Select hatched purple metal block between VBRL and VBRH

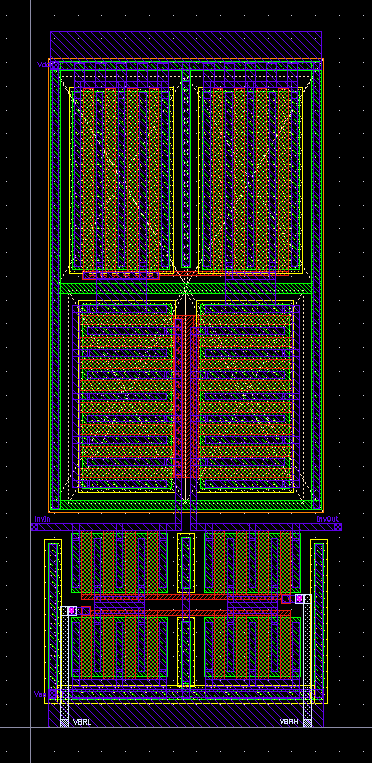pos(186,715)
